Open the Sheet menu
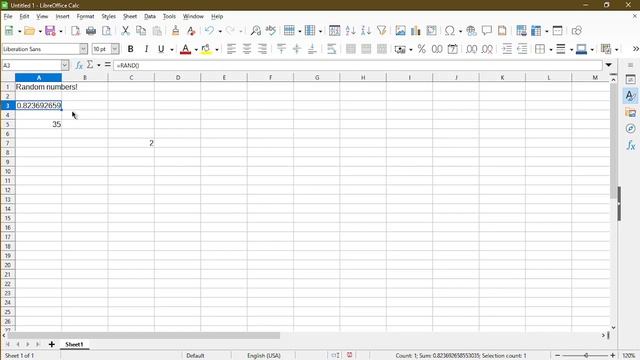This screenshot has width=640, height=360. pyautogui.click(x=130, y=16)
